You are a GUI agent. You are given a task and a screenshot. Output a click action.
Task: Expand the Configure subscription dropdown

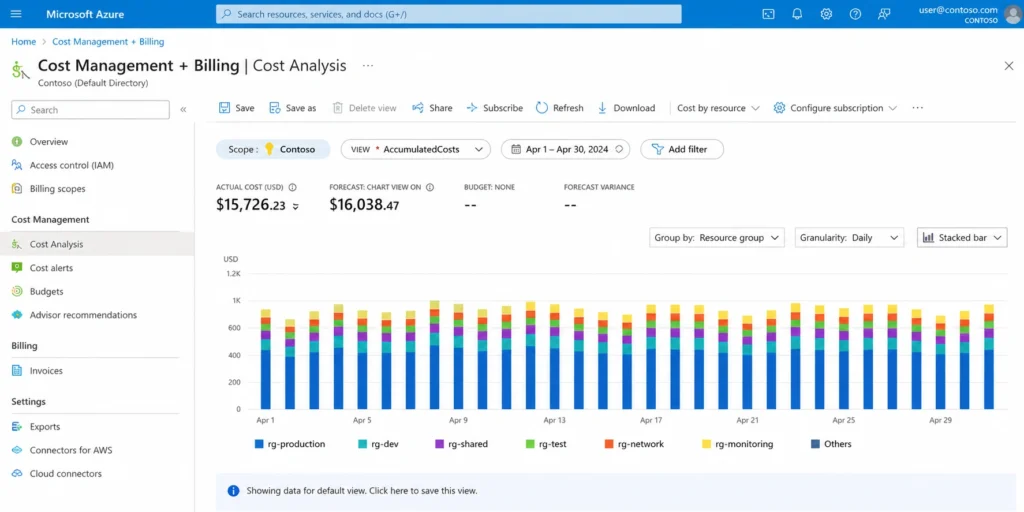point(835,108)
